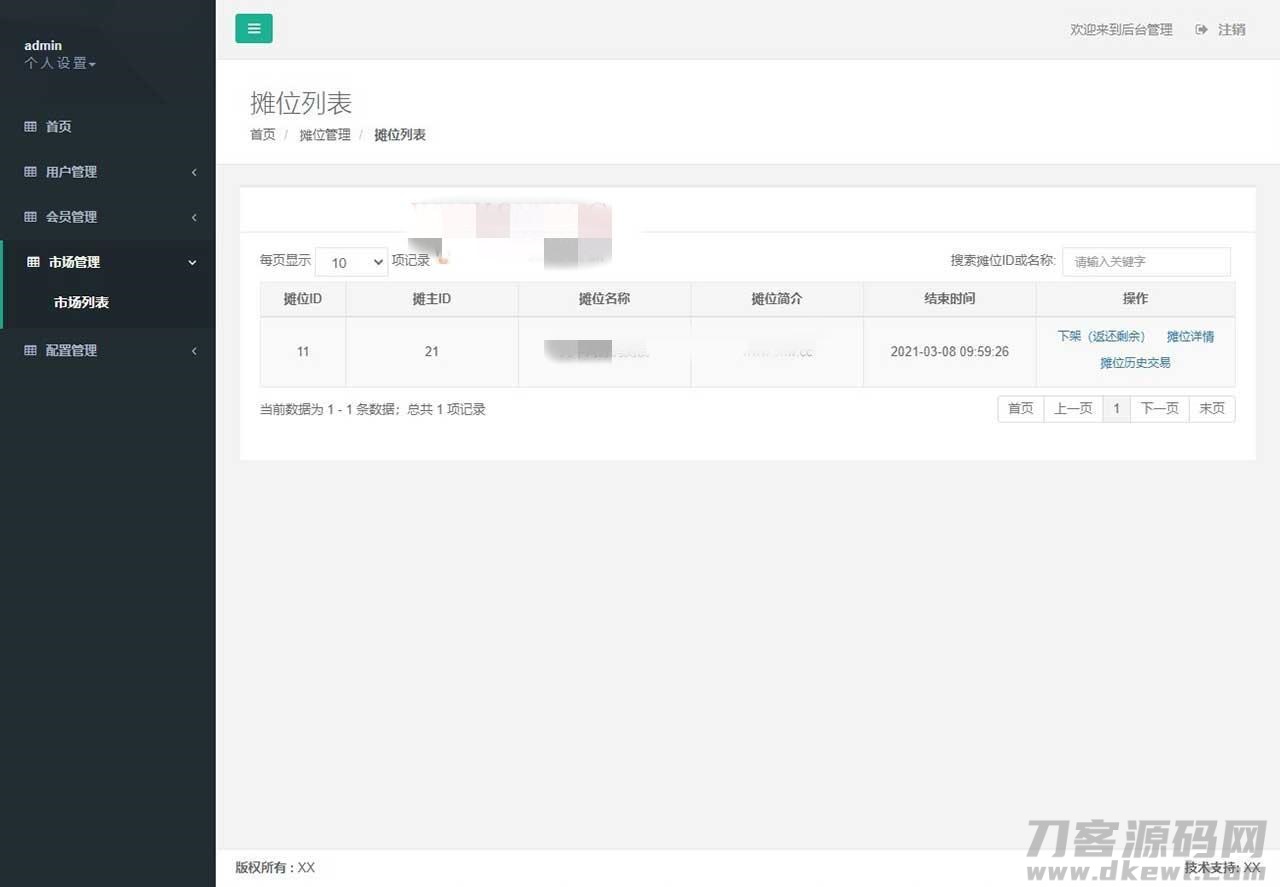Viewport: 1280px width, 887px height.
Task: Focus the 请输入关键字 search field
Action: click(x=1146, y=262)
